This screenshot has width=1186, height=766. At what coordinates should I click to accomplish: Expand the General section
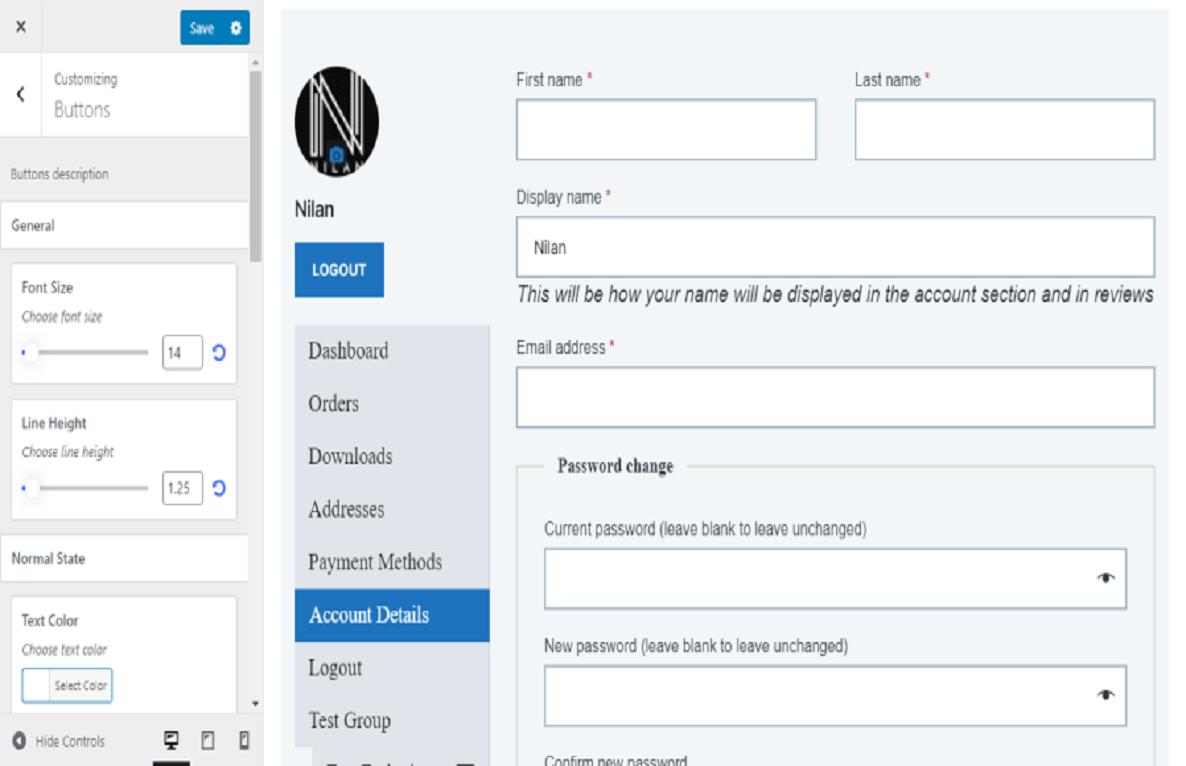point(124,225)
